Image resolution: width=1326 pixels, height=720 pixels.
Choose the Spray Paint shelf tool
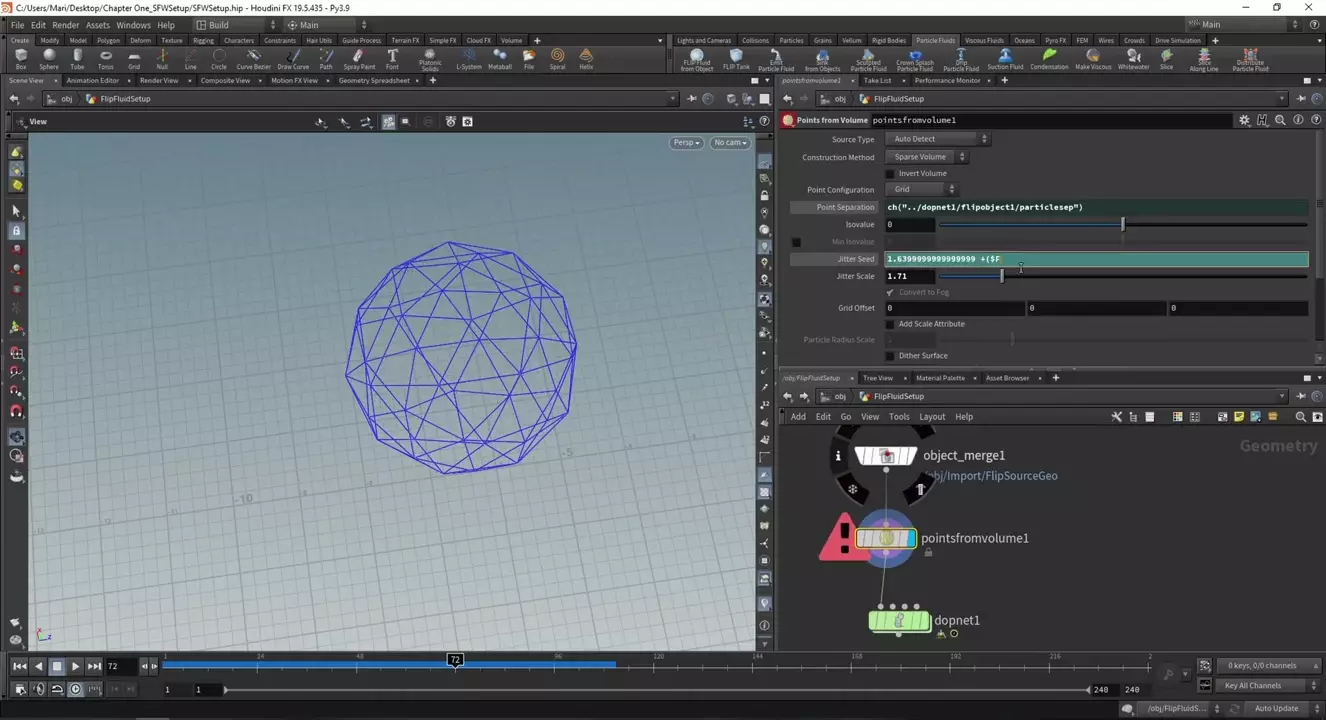pos(359,59)
